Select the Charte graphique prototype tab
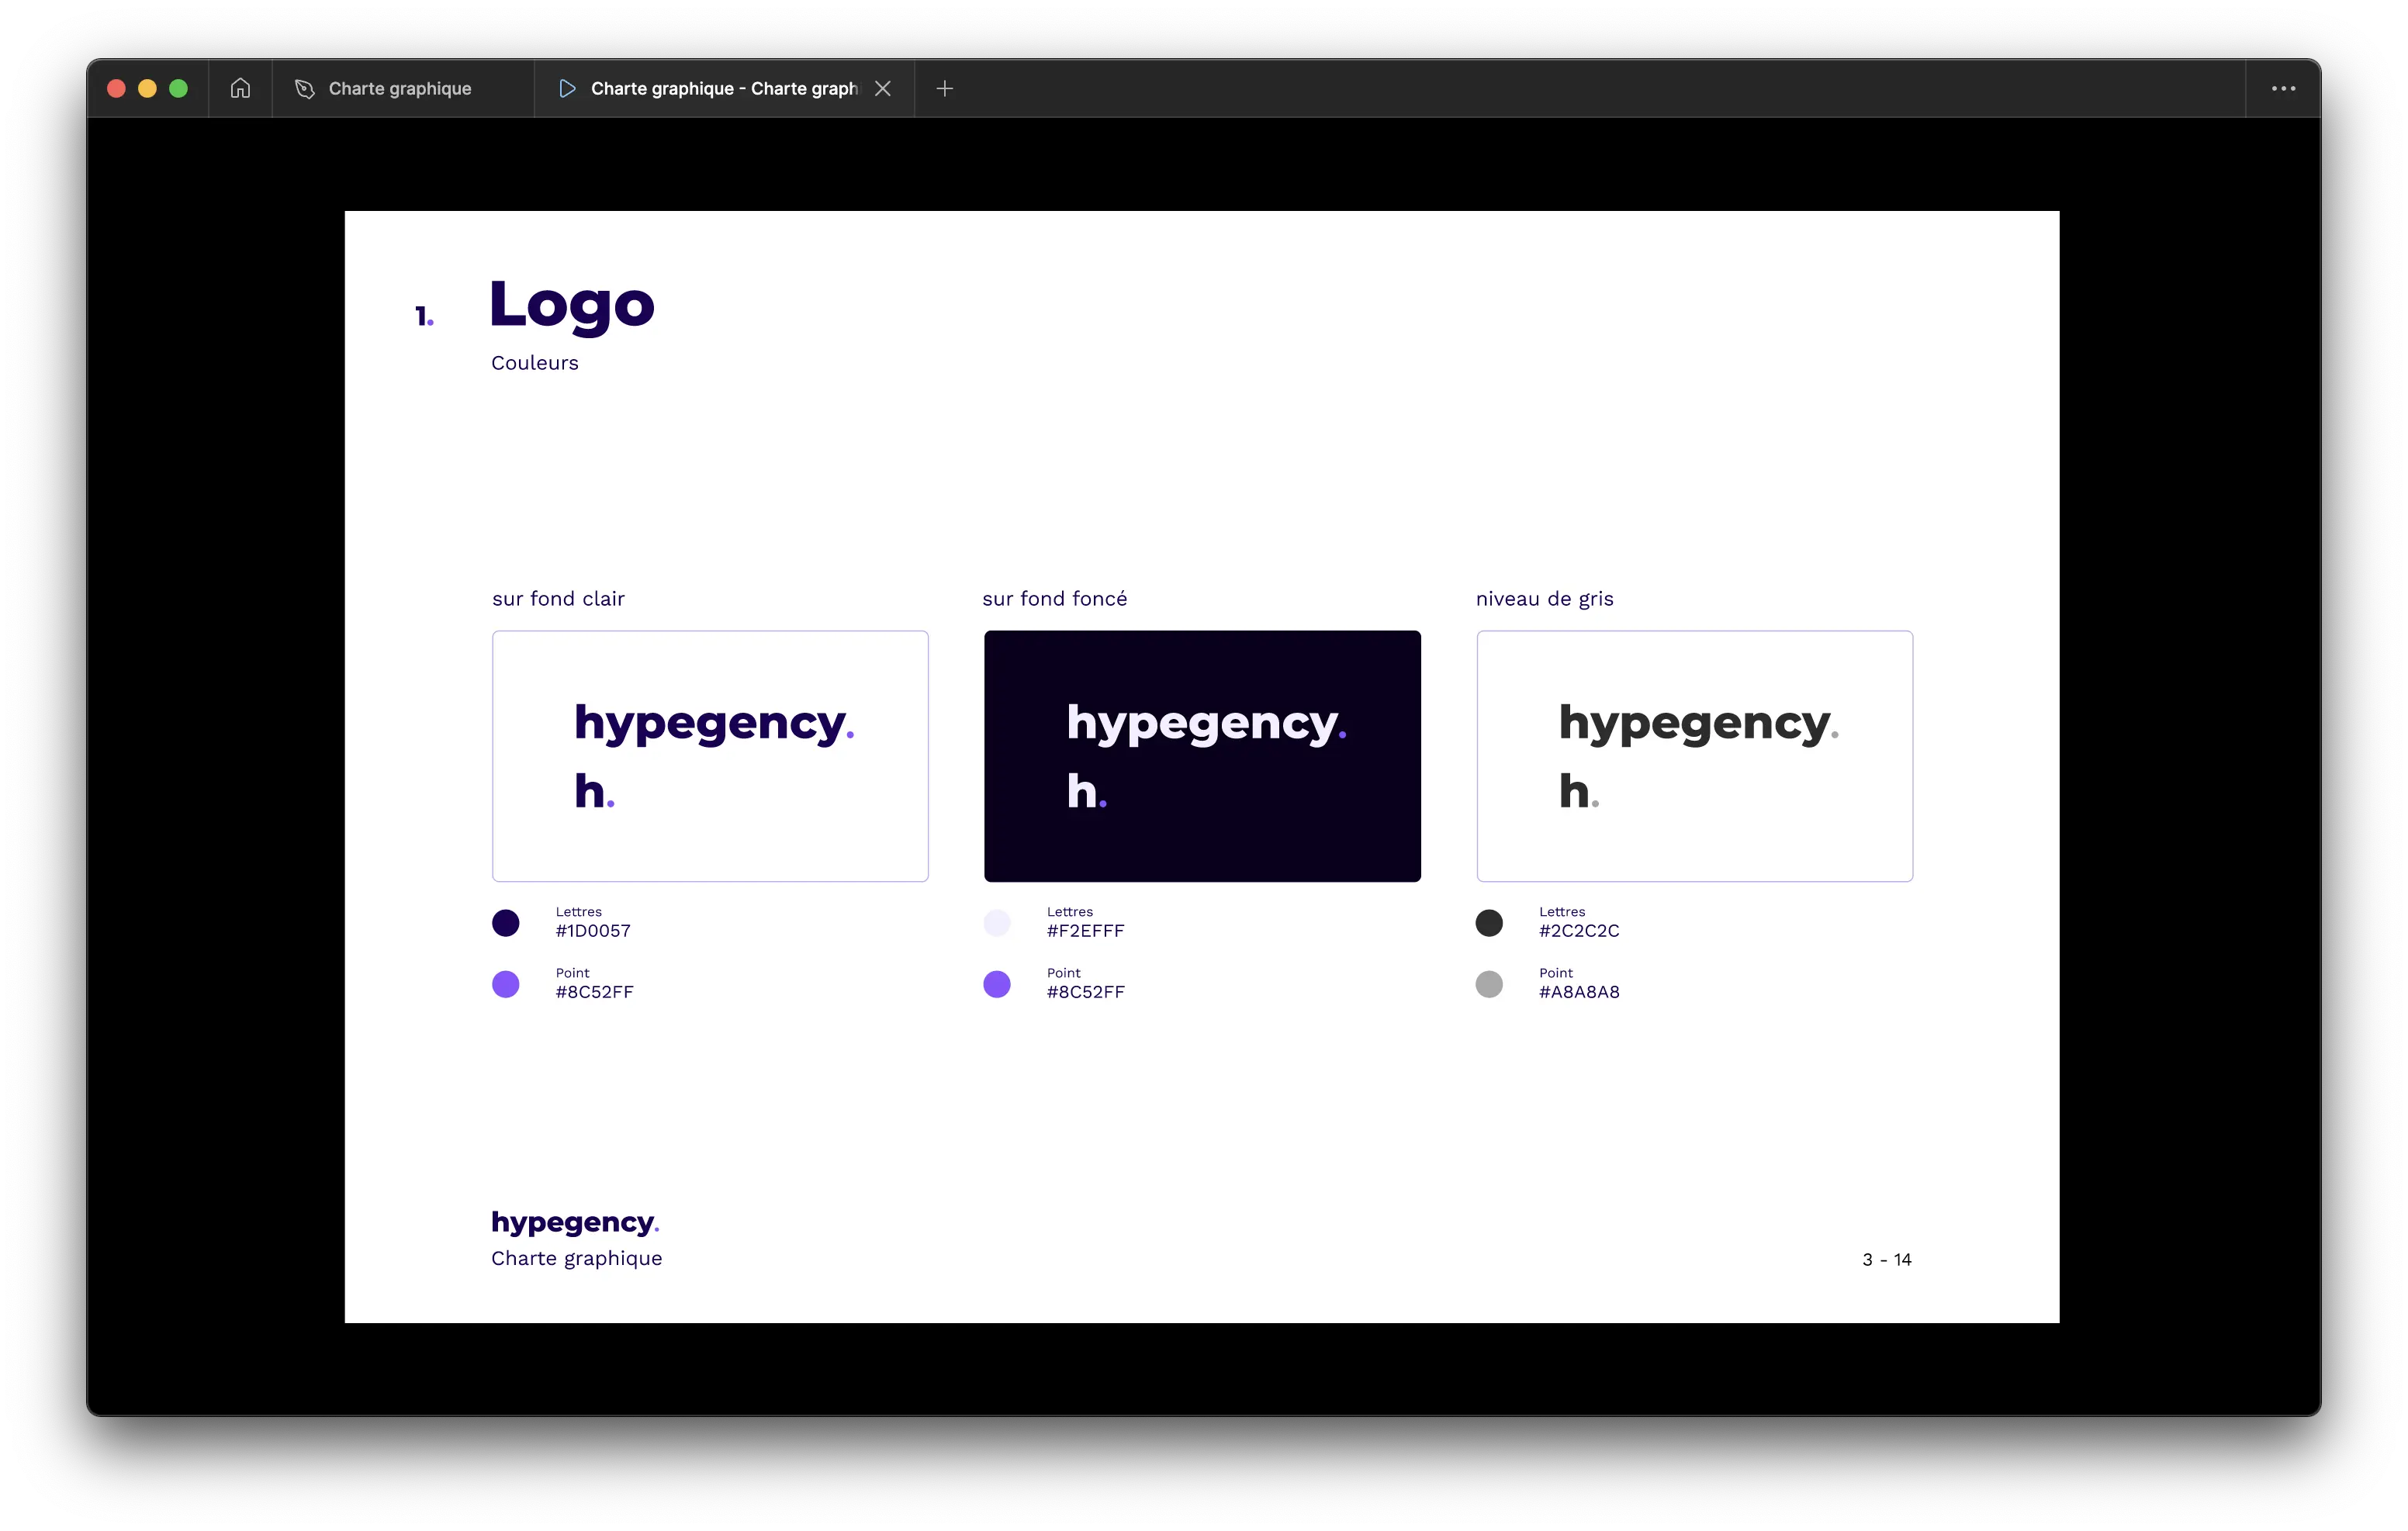2408x1531 pixels. tap(722, 89)
